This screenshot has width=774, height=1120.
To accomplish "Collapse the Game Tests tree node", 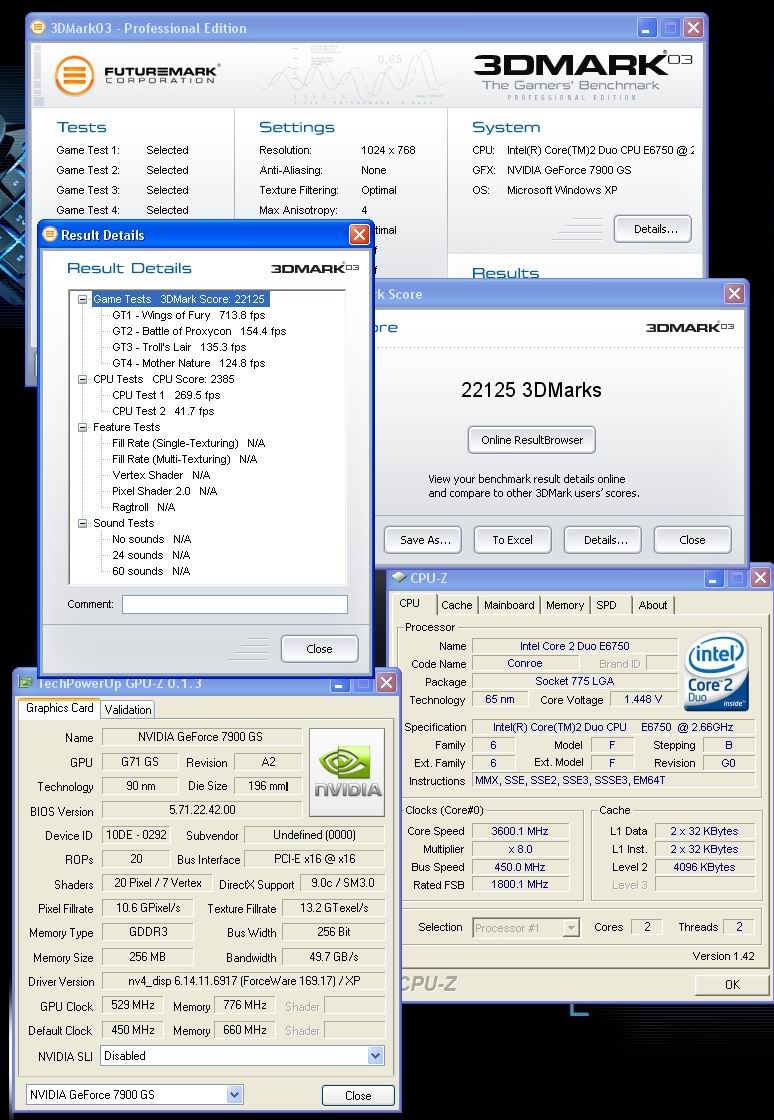I will [83, 299].
